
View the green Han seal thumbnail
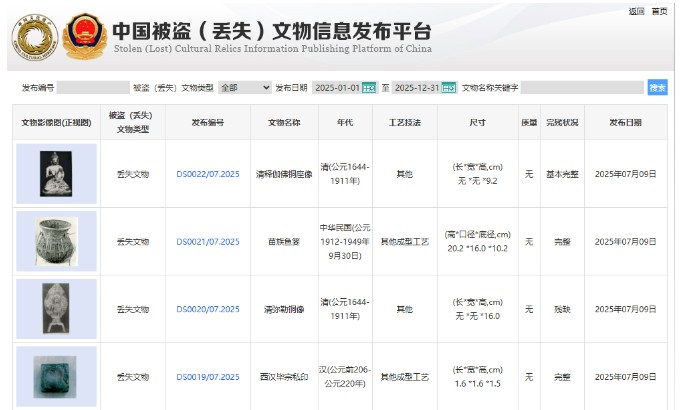[x=56, y=375]
